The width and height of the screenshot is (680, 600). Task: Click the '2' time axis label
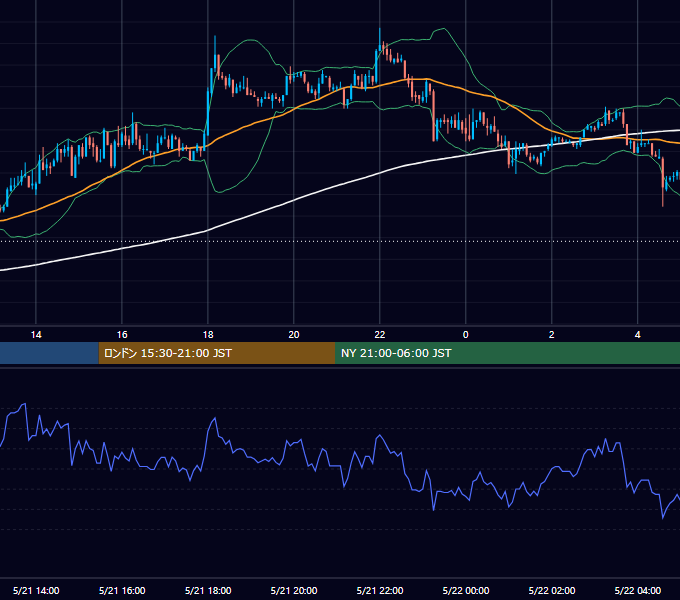pos(551,335)
